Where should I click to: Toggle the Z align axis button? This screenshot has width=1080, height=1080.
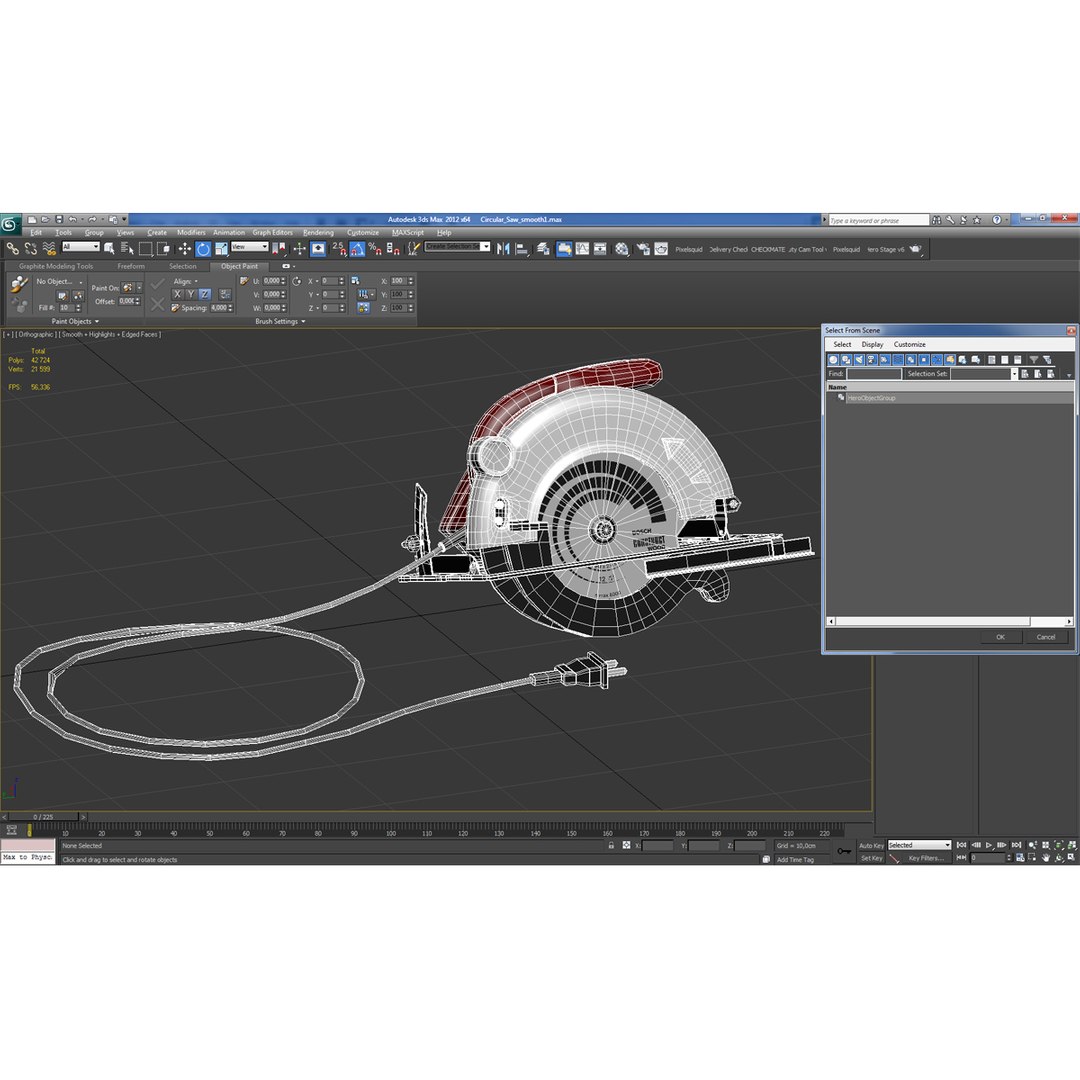(x=205, y=294)
